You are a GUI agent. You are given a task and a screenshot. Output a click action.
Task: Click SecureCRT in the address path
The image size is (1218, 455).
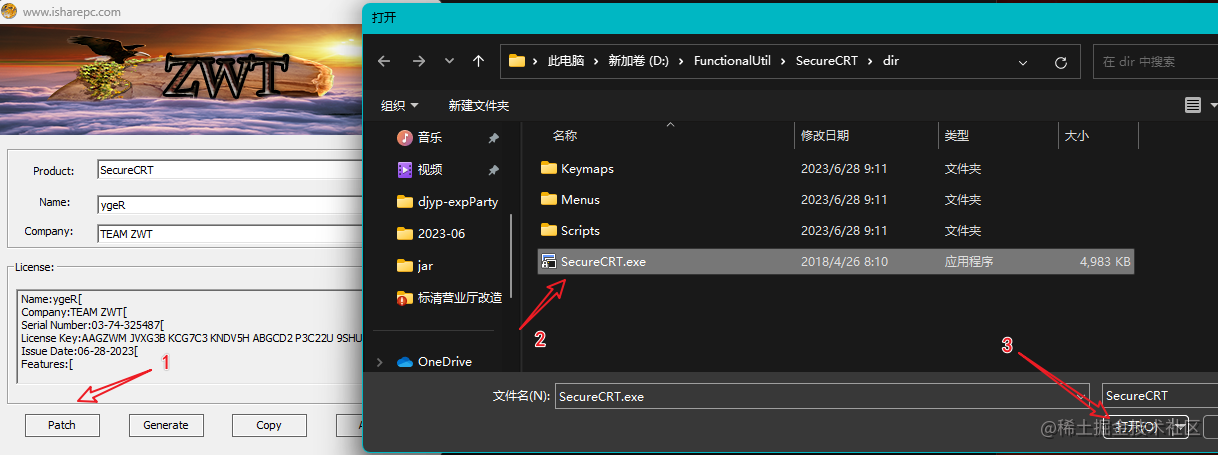click(x=827, y=61)
